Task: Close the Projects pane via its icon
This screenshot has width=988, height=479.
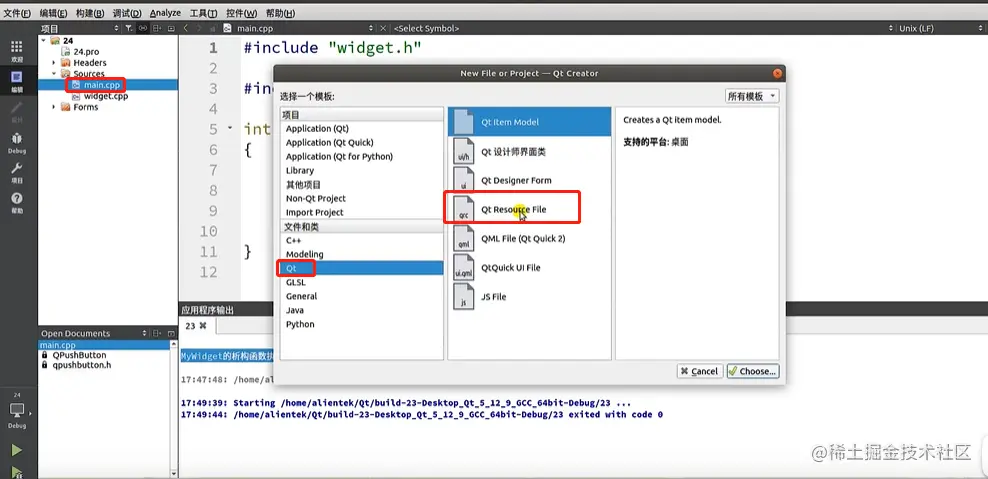Action: [x=171, y=28]
